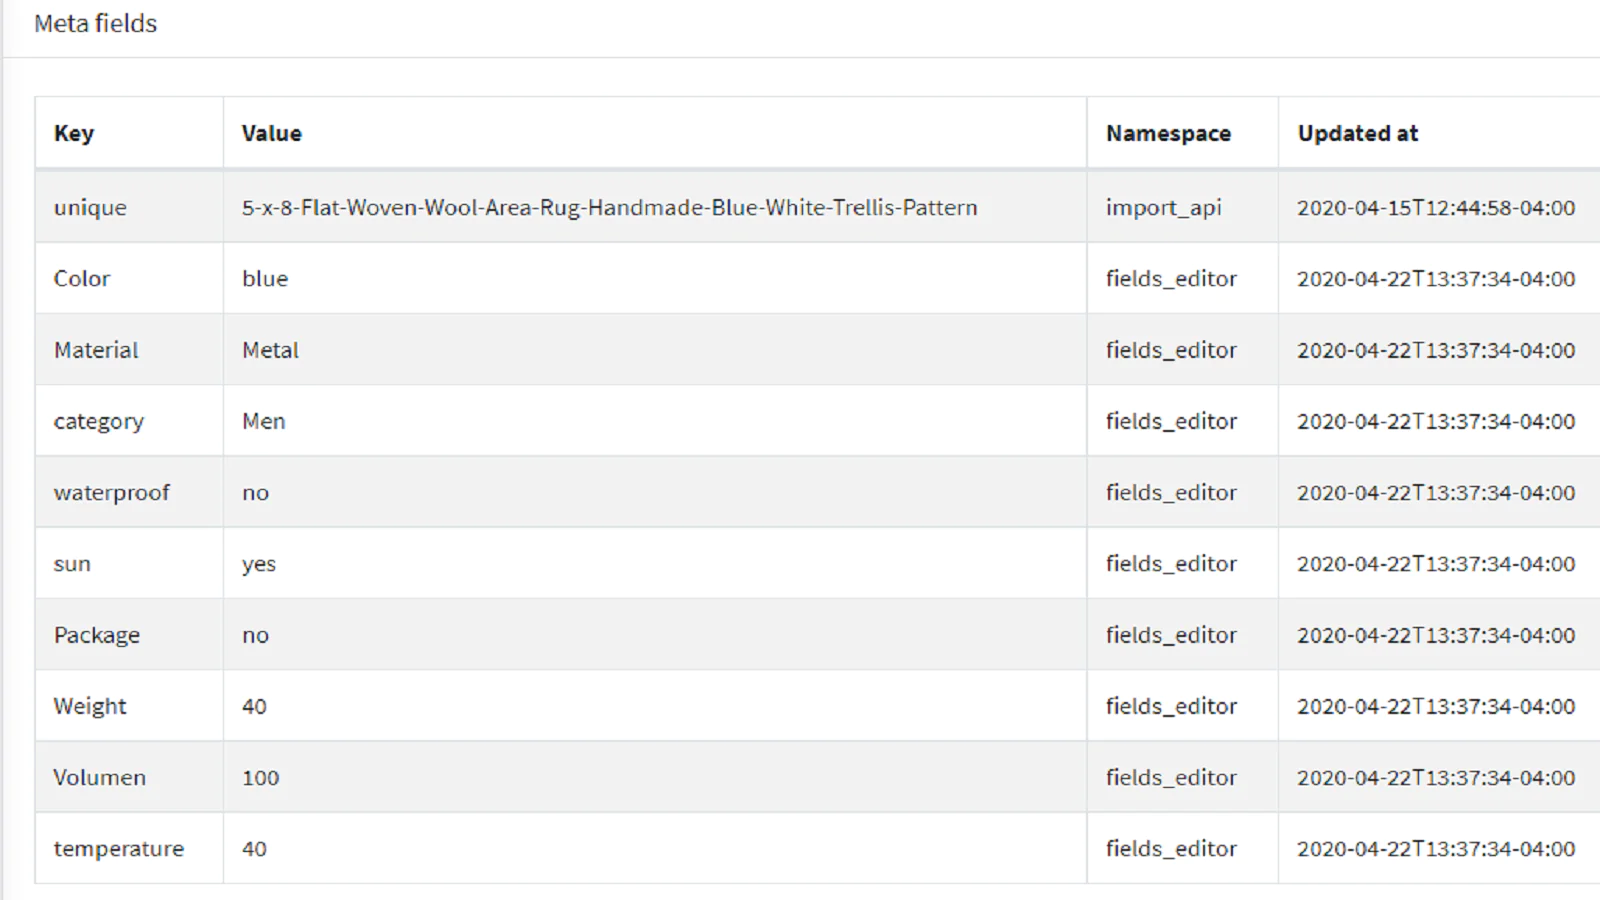Screen dimensions: 1600x900
Task: Click the category key cell
Action: (98, 422)
